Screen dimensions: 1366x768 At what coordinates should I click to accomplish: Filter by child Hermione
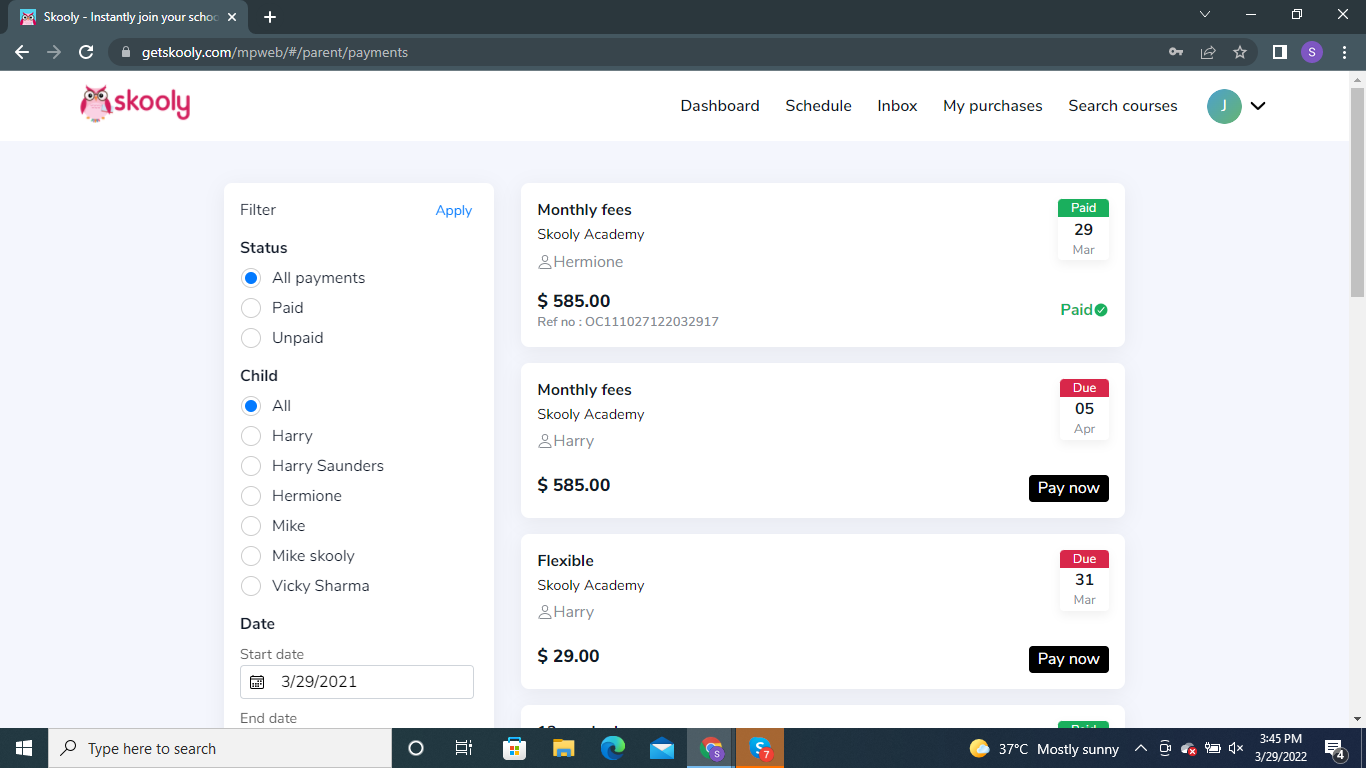[x=251, y=496]
